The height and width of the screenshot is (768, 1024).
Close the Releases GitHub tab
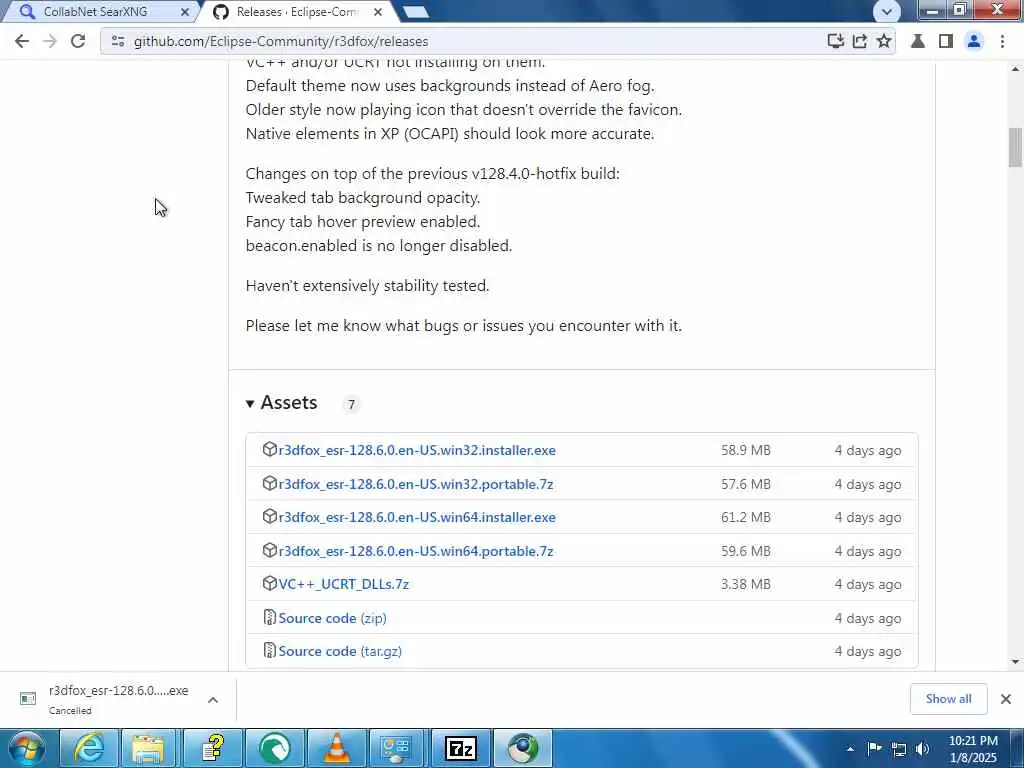click(378, 12)
